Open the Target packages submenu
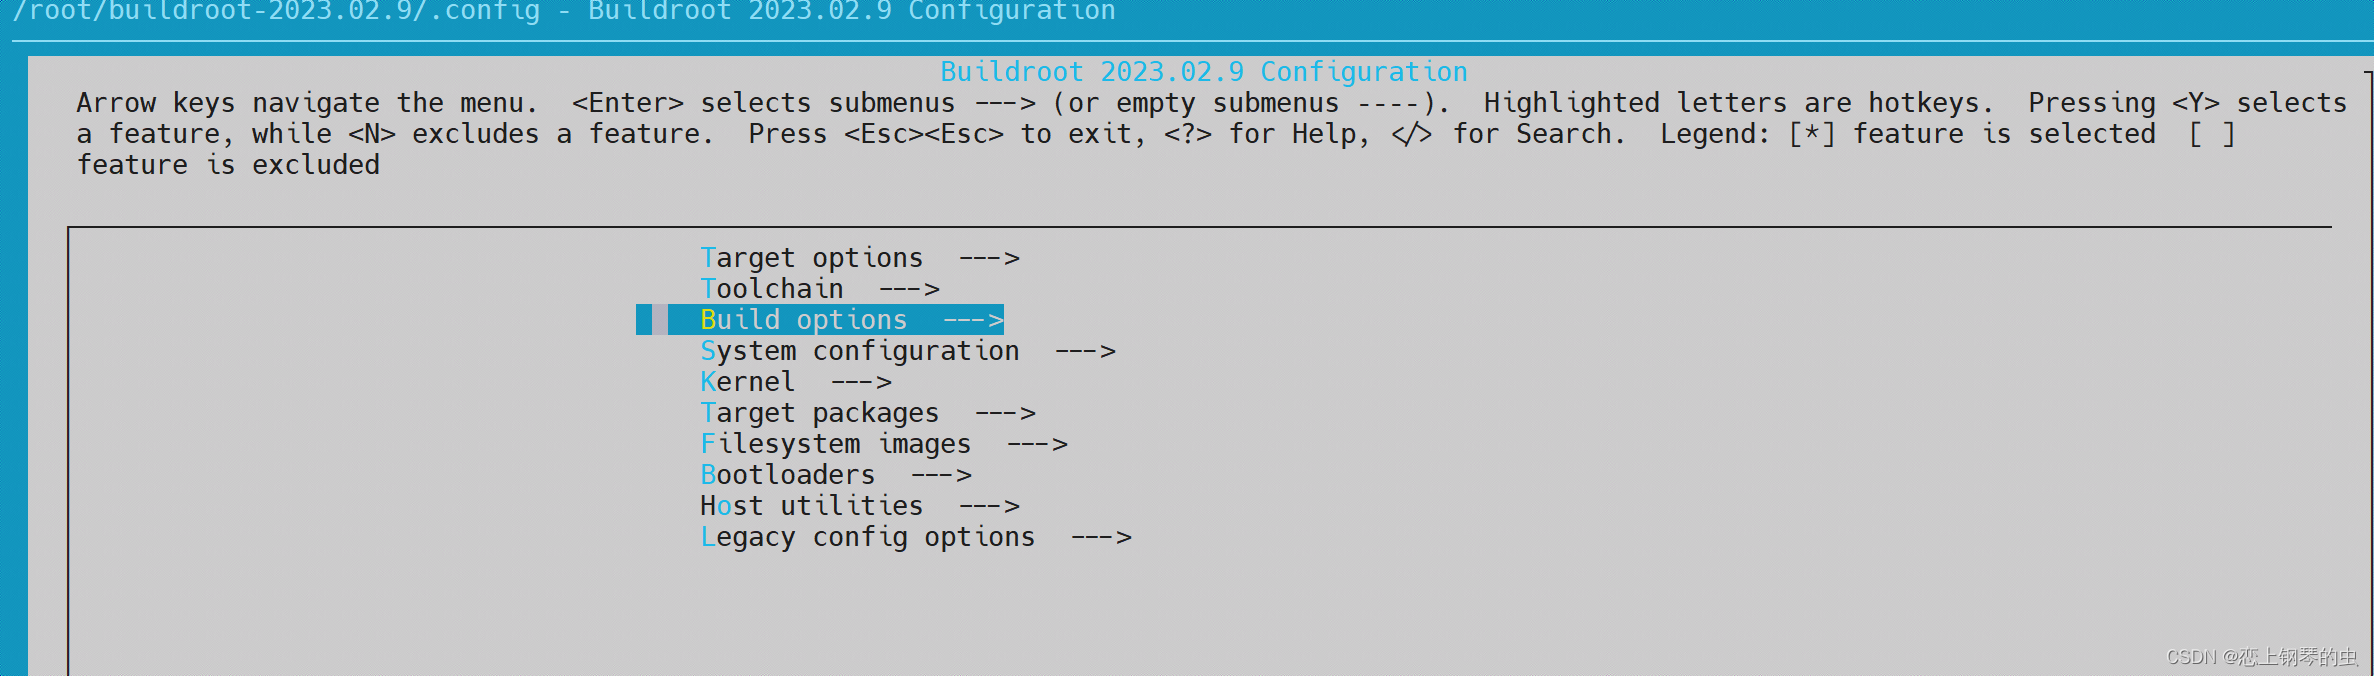The image size is (2374, 676). 820,412
